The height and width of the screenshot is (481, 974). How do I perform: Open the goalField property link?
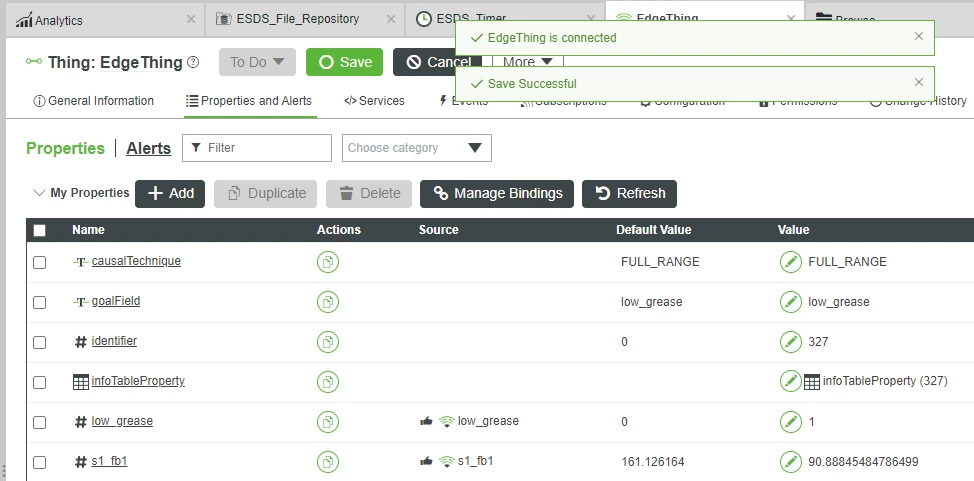pyautogui.click(x=116, y=301)
